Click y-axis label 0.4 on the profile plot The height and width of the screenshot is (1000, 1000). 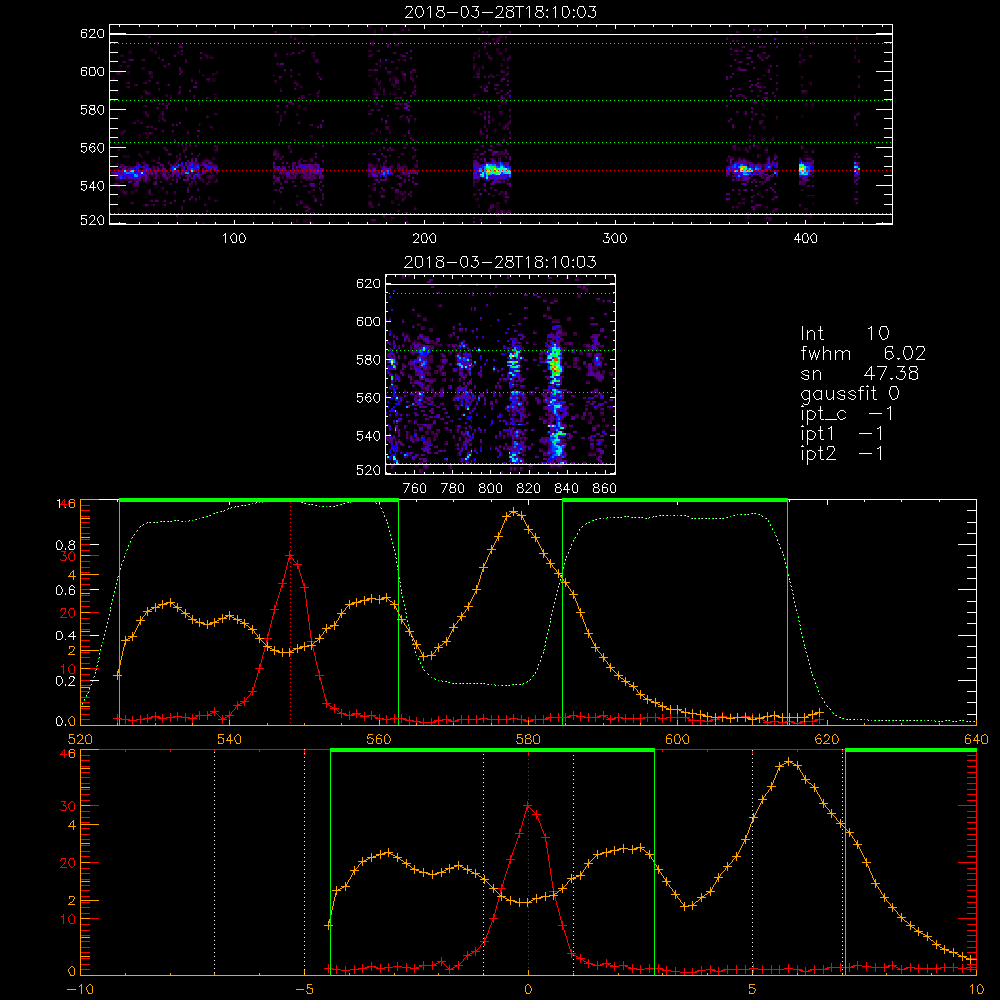(66, 635)
